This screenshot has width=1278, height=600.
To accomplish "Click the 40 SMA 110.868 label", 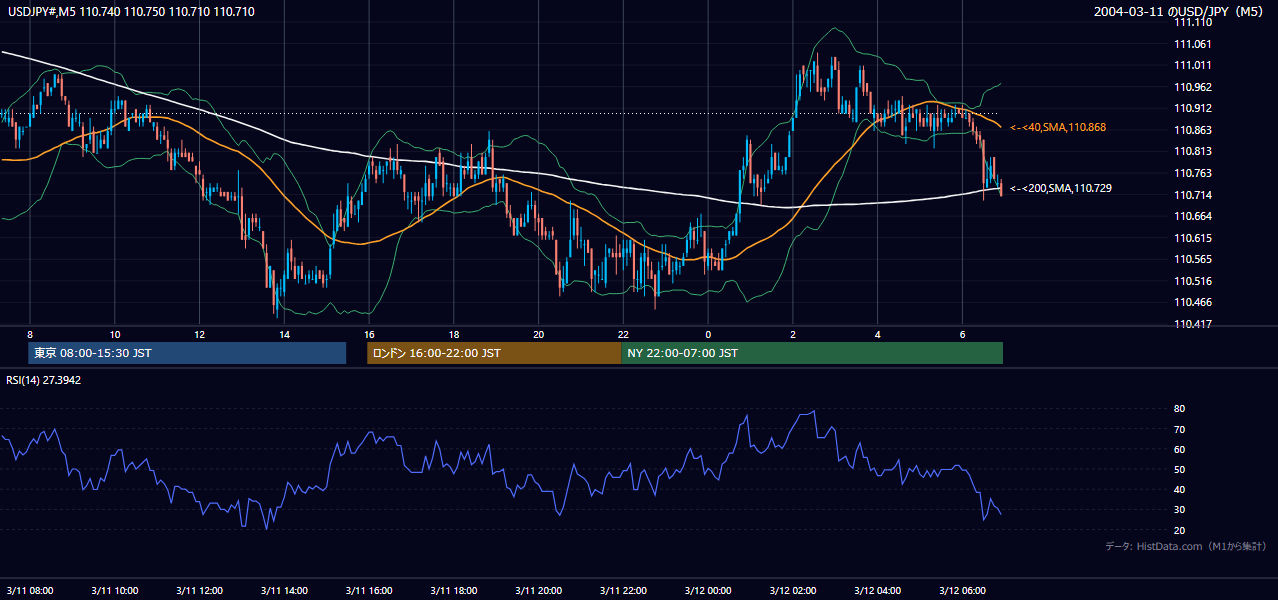I will coord(1059,128).
